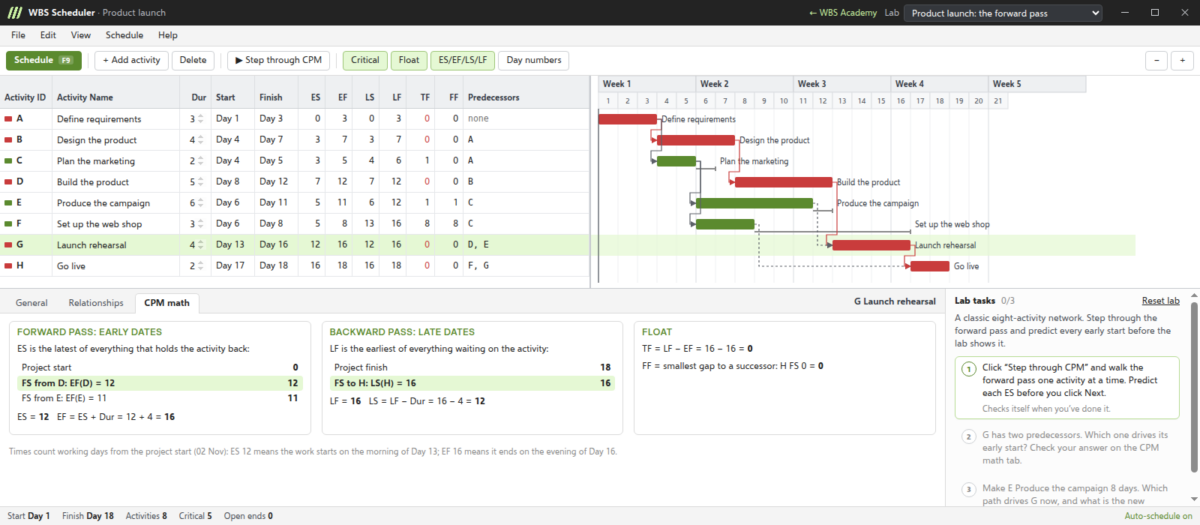Adjust duration stepper for Plan the marketing
Image resolution: width=1200 pixels, height=525 pixels.
click(x=200, y=161)
